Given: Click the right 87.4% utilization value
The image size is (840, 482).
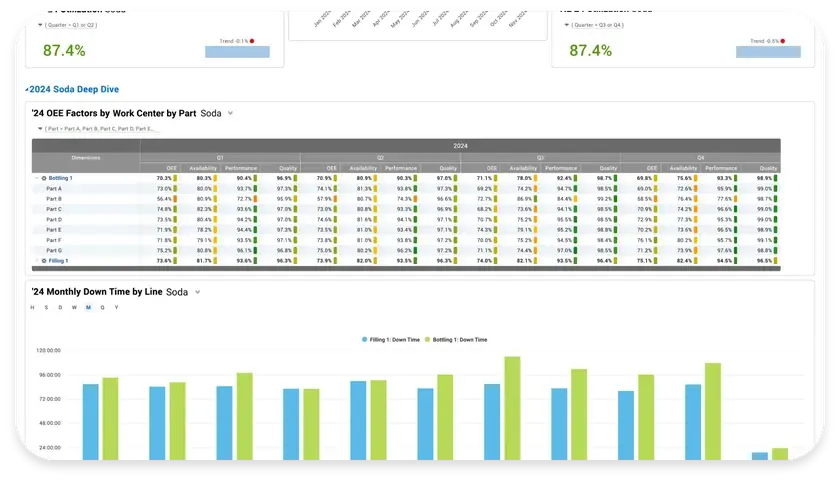Looking at the screenshot, I should [x=590, y=50].
